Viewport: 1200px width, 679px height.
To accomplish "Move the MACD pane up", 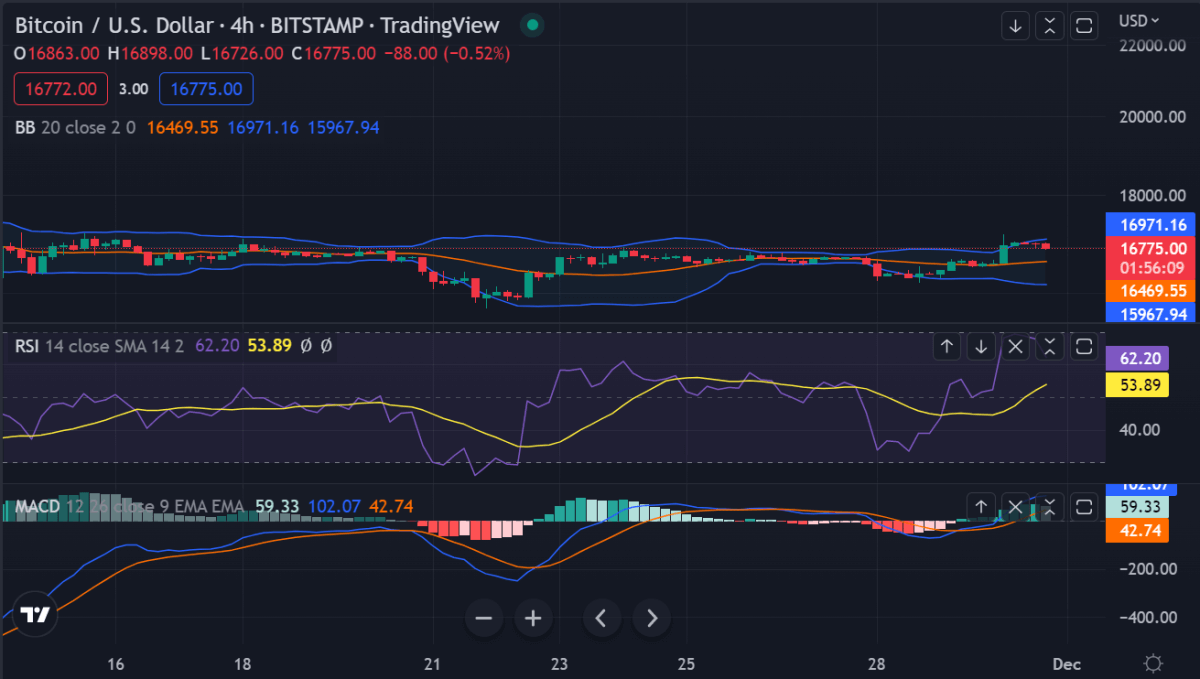I will 982,507.
